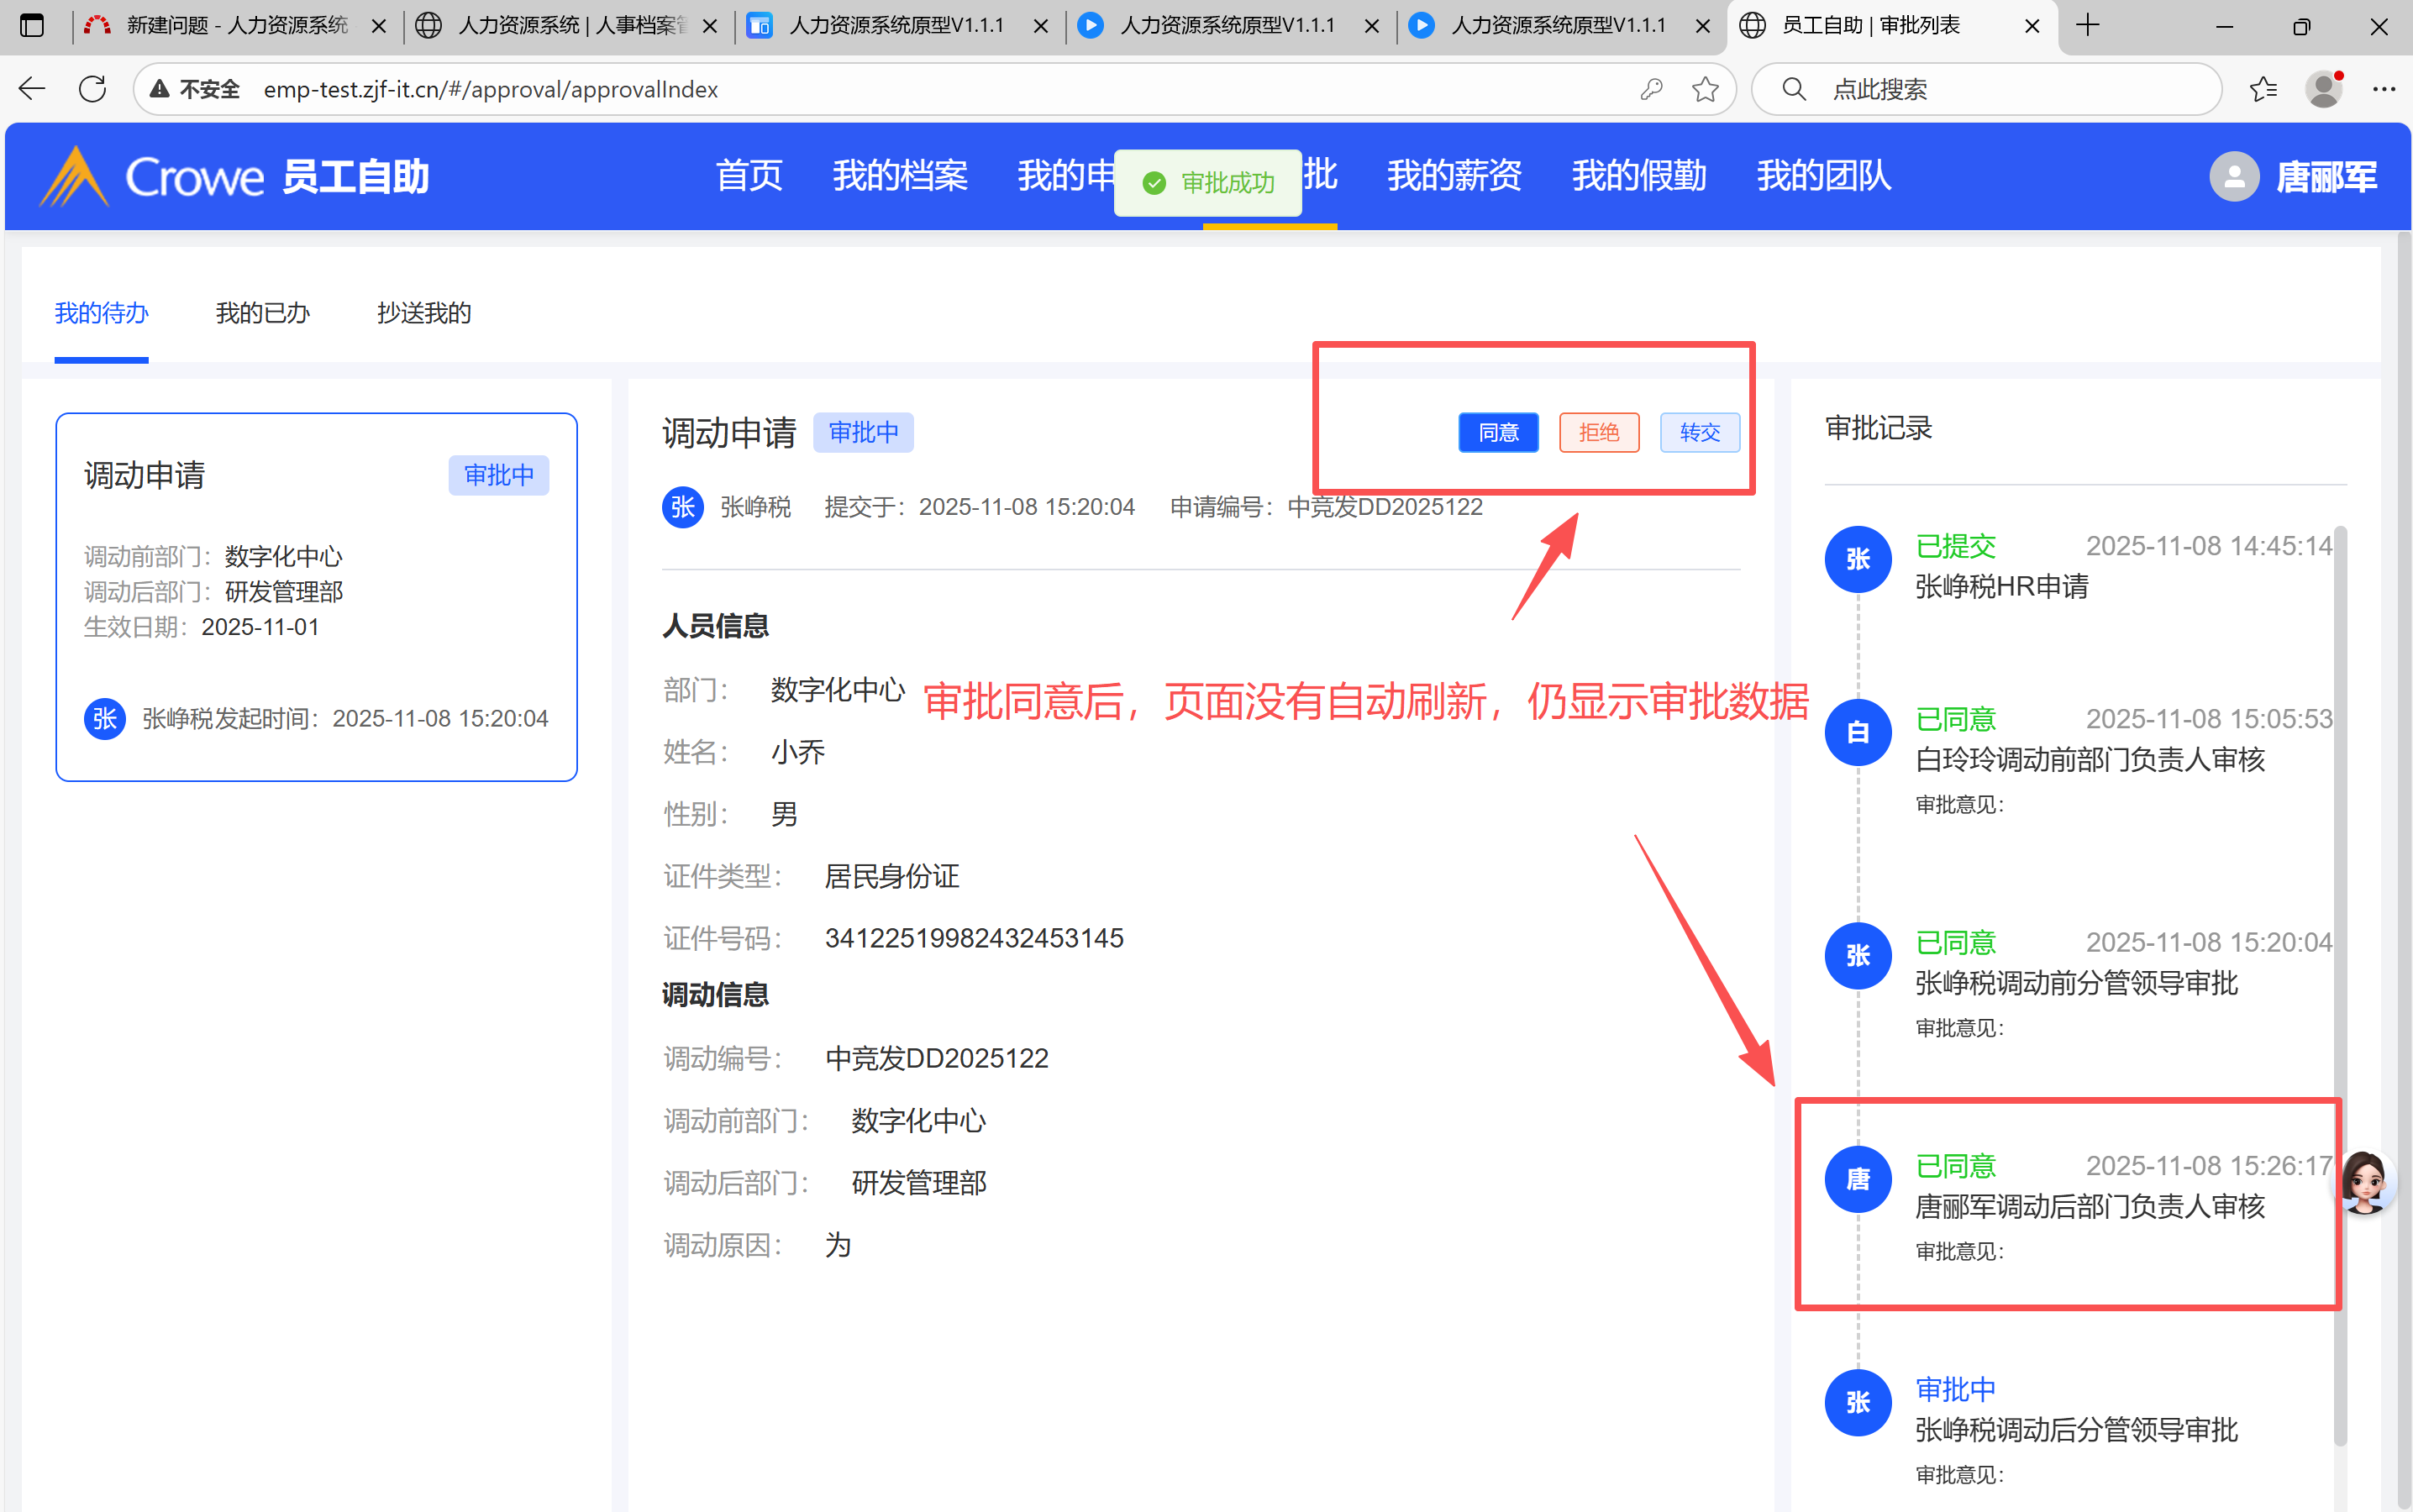This screenshot has width=2413, height=1512.
Task: Click the browser back arrow icon
Action: pos(32,89)
